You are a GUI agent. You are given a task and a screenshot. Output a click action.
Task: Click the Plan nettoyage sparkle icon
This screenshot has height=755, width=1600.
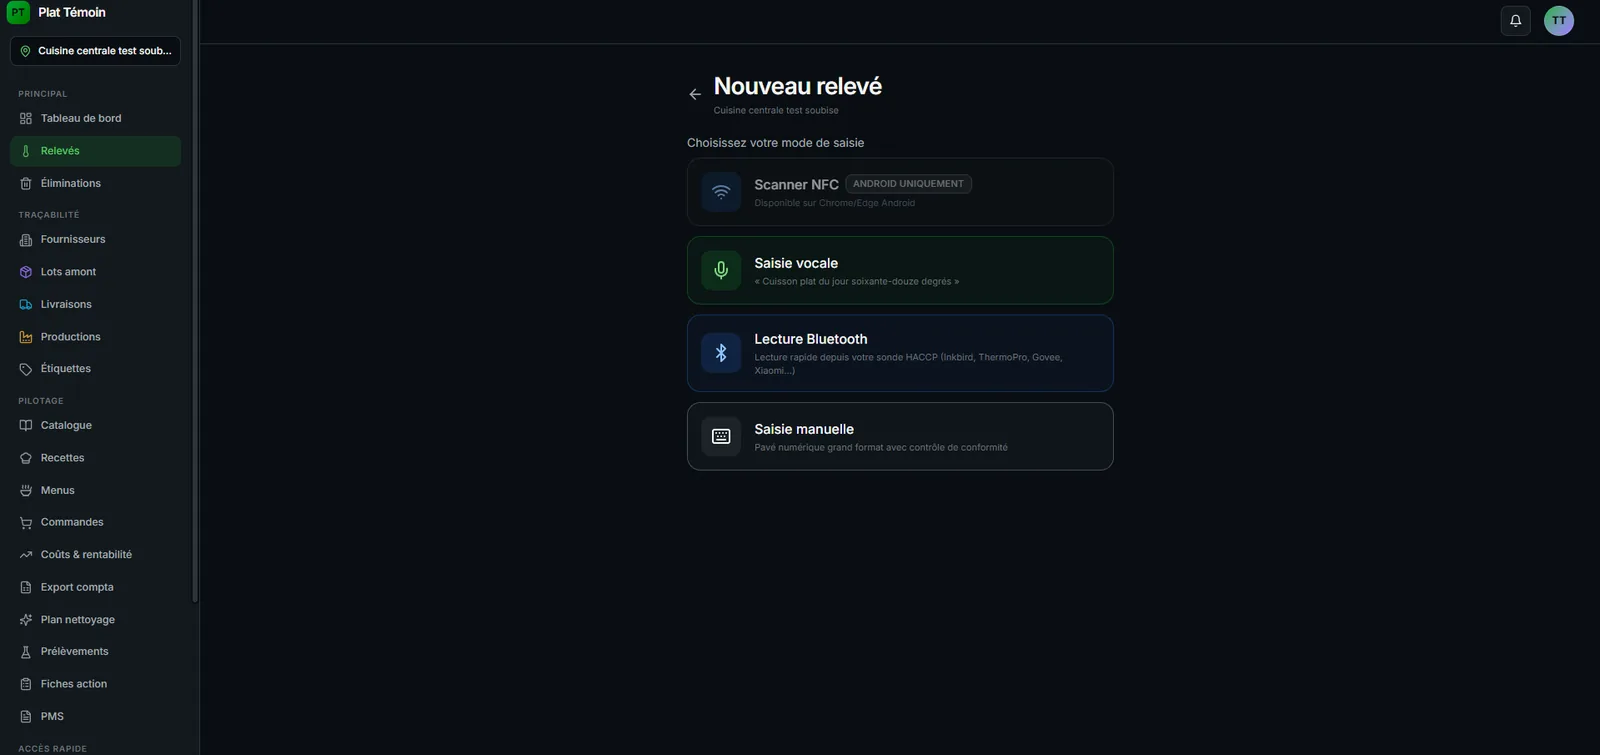(x=26, y=620)
